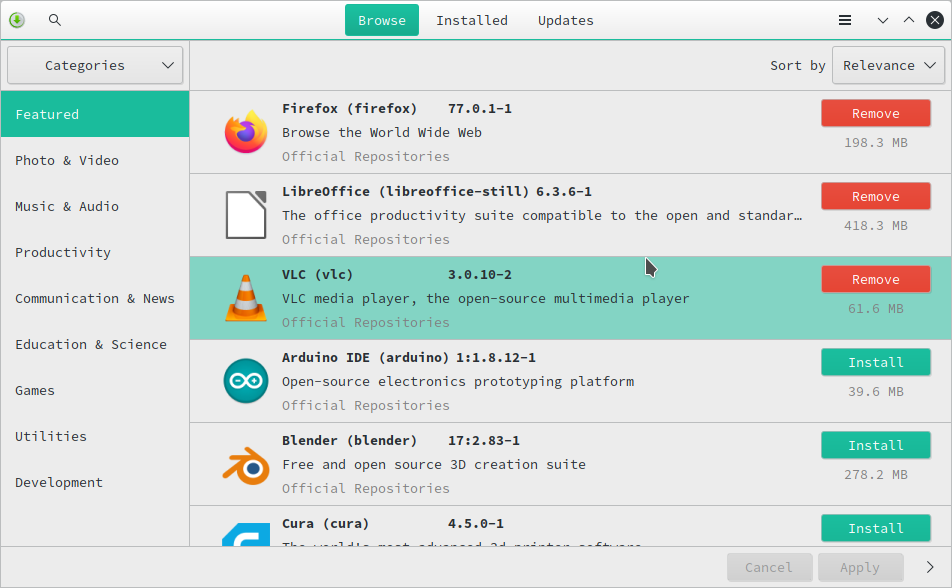Image resolution: width=952 pixels, height=588 pixels.
Task: Click 'Official Repositories' under Blender
Action: pos(366,489)
